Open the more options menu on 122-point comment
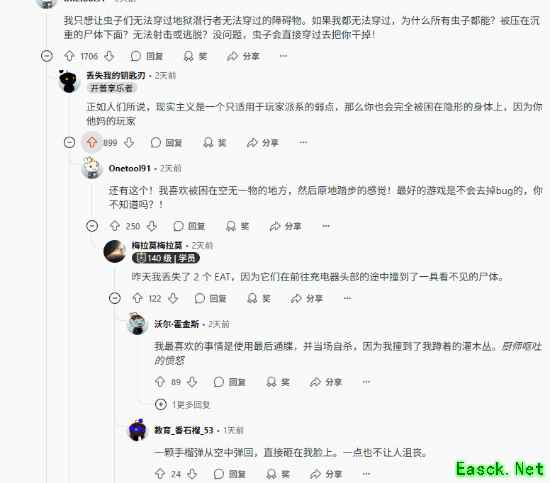550x483 pixels. [x=347, y=298]
